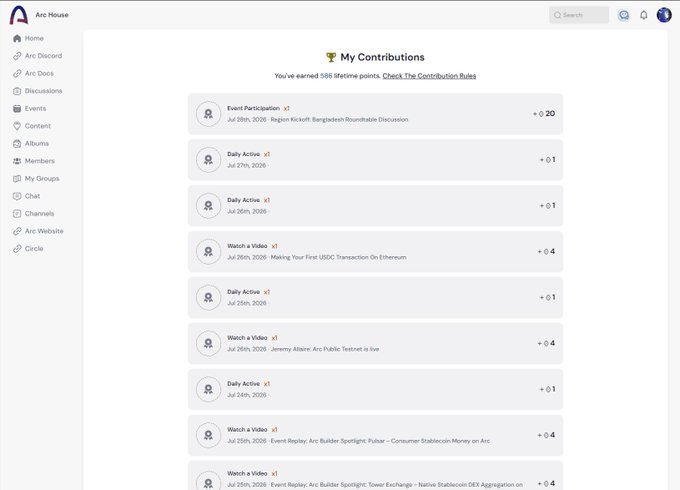This screenshot has width=680, height=490.
Task: Click the Arc Docs link icon
Action: click(17, 73)
